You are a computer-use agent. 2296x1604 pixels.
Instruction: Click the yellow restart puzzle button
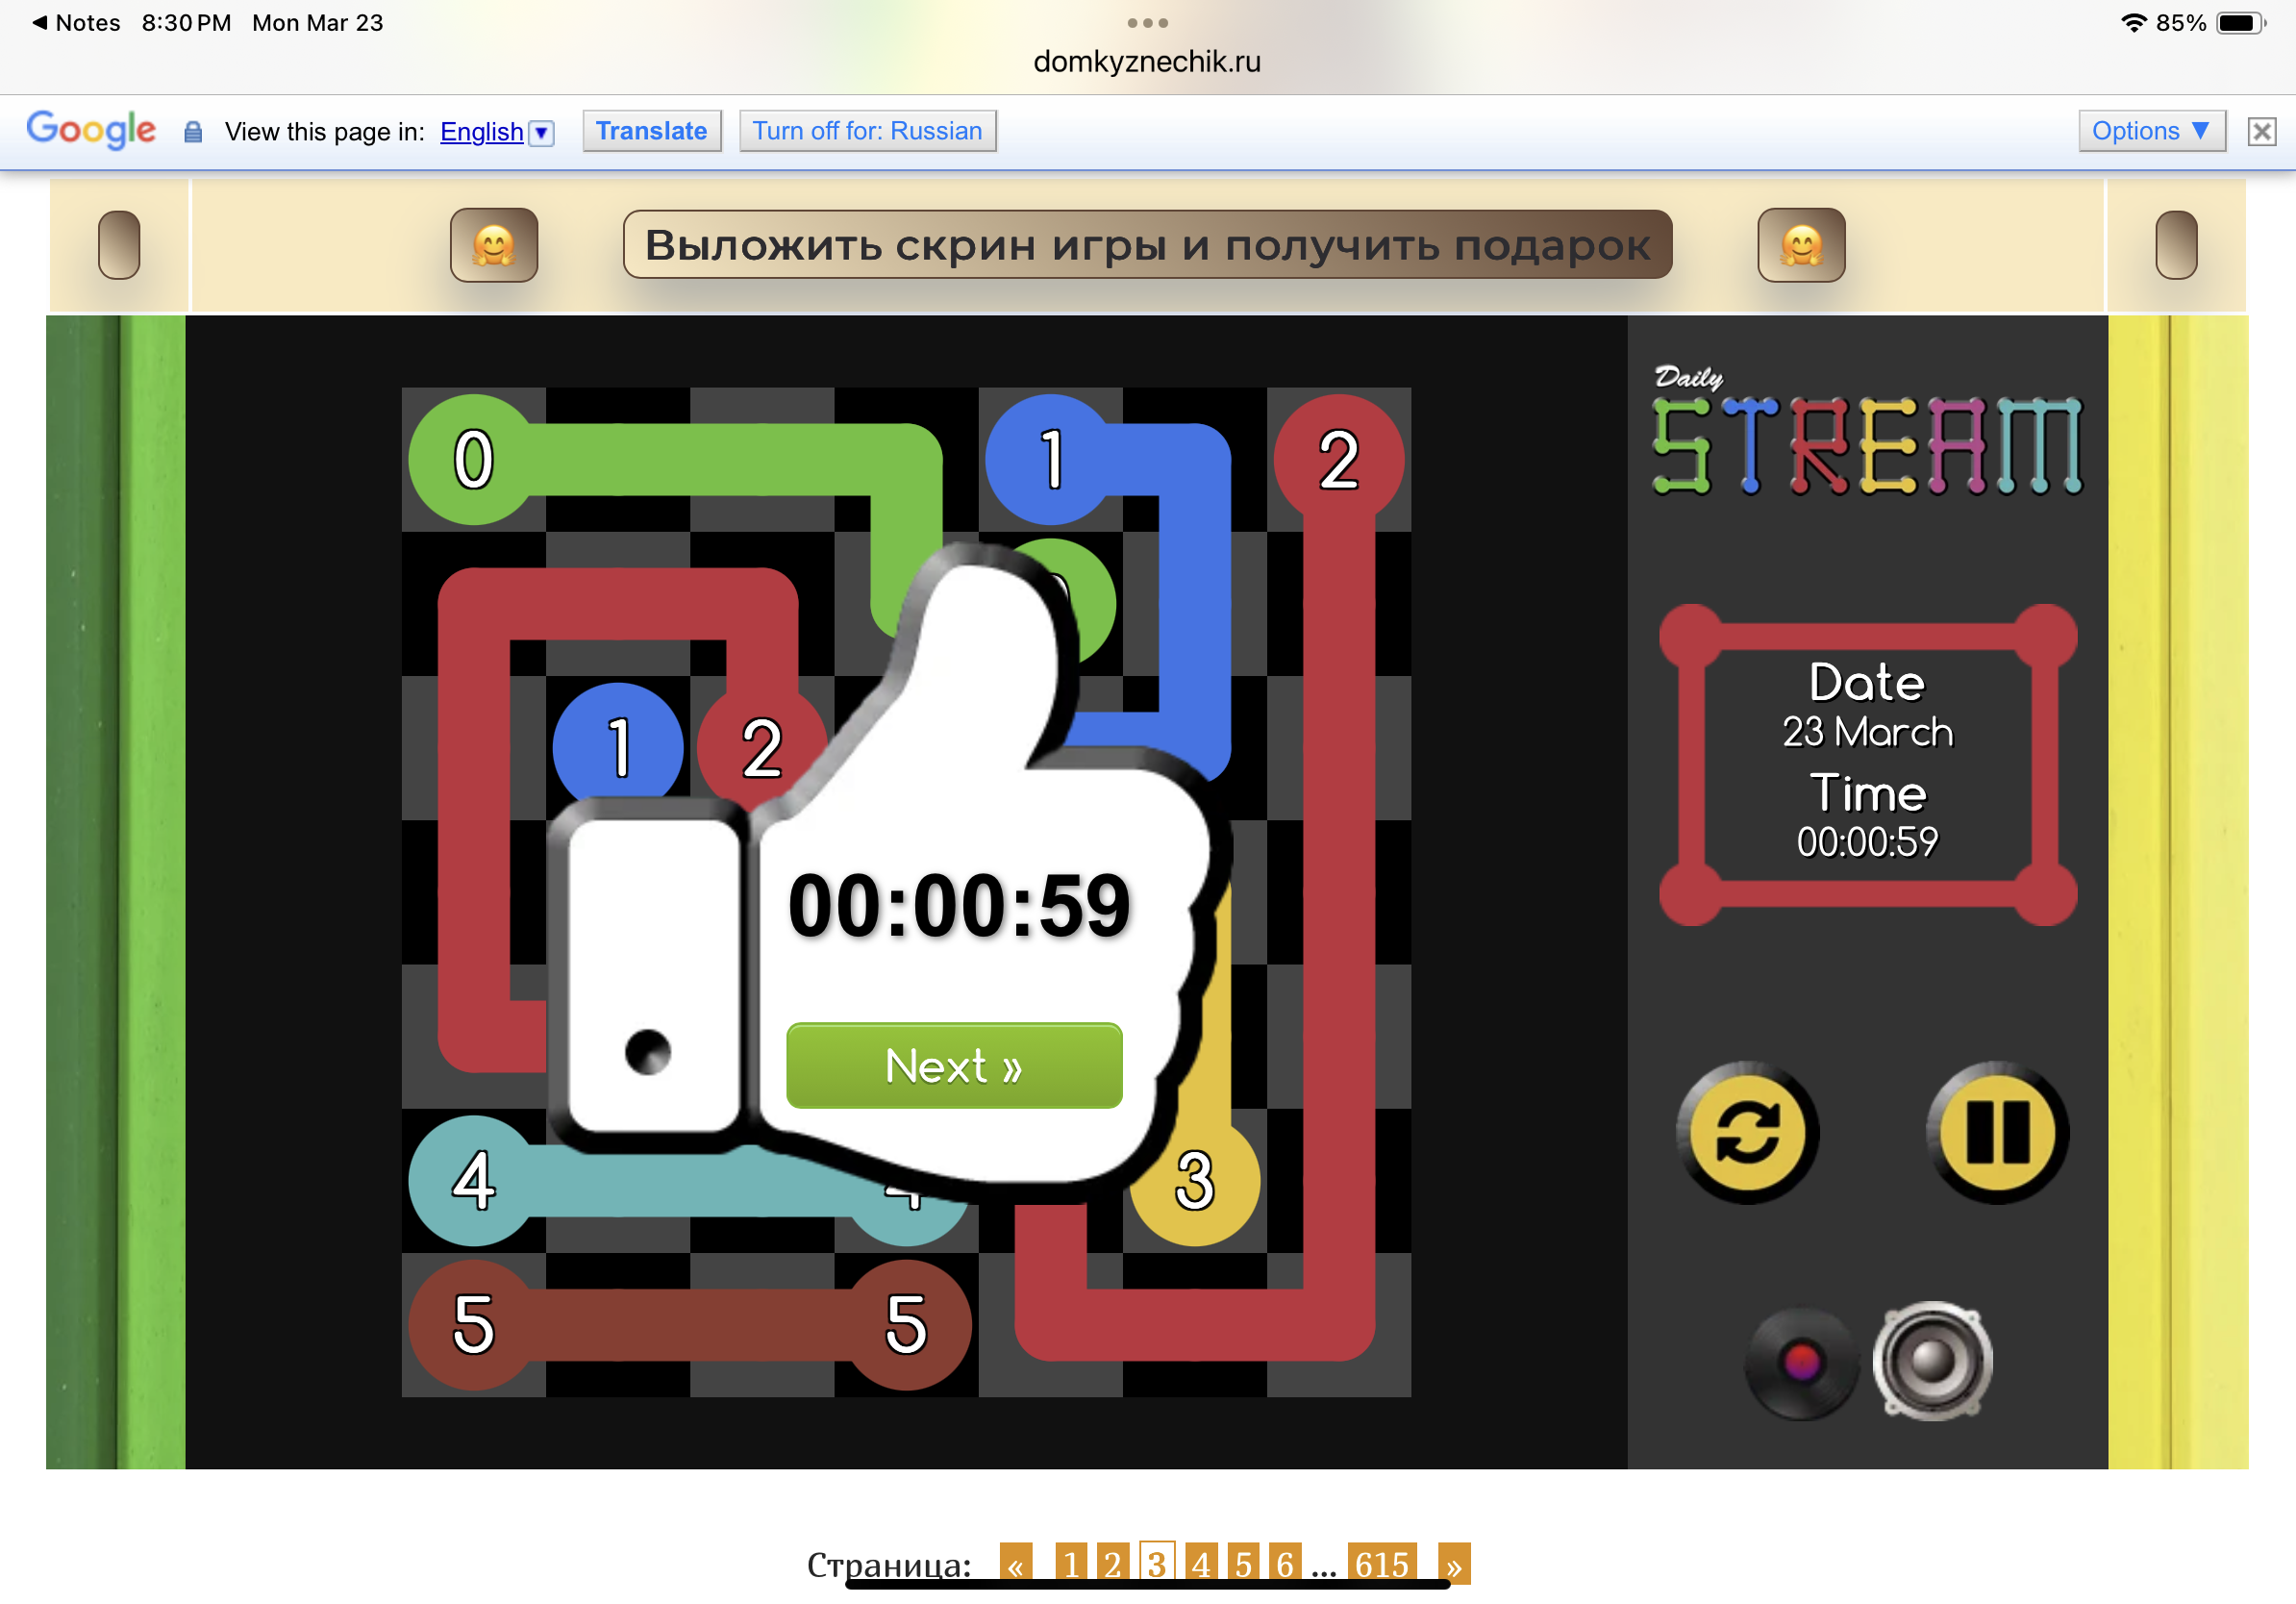click(x=1747, y=1132)
